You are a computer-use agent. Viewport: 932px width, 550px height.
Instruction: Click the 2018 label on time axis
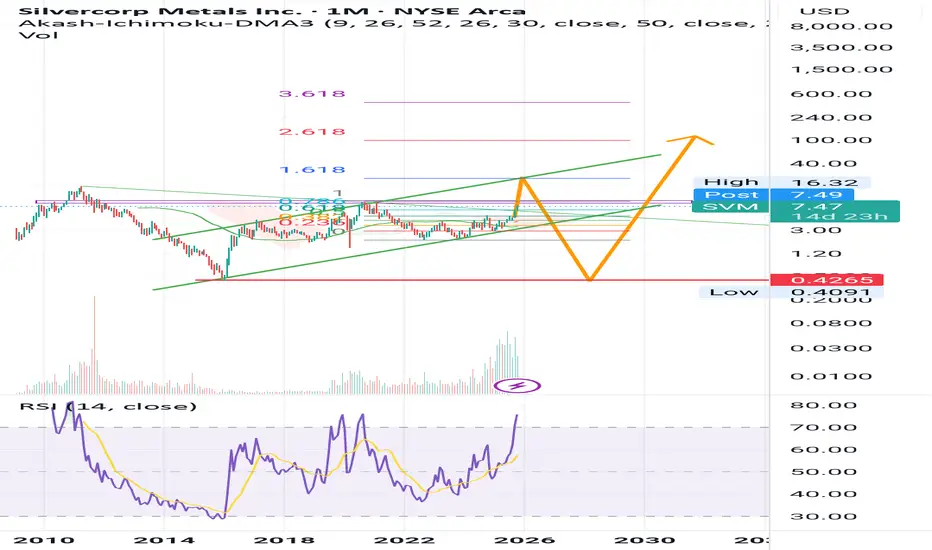point(284,540)
